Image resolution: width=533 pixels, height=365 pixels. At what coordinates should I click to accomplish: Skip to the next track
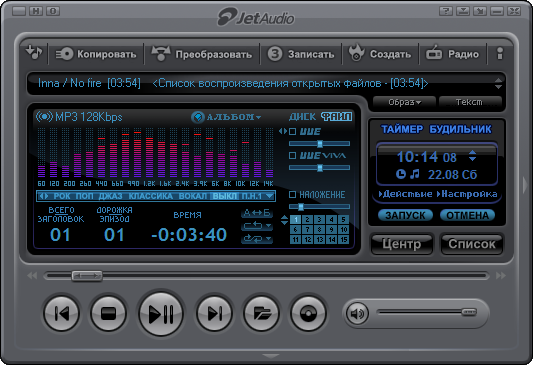pyautogui.click(x=214, y=313)
